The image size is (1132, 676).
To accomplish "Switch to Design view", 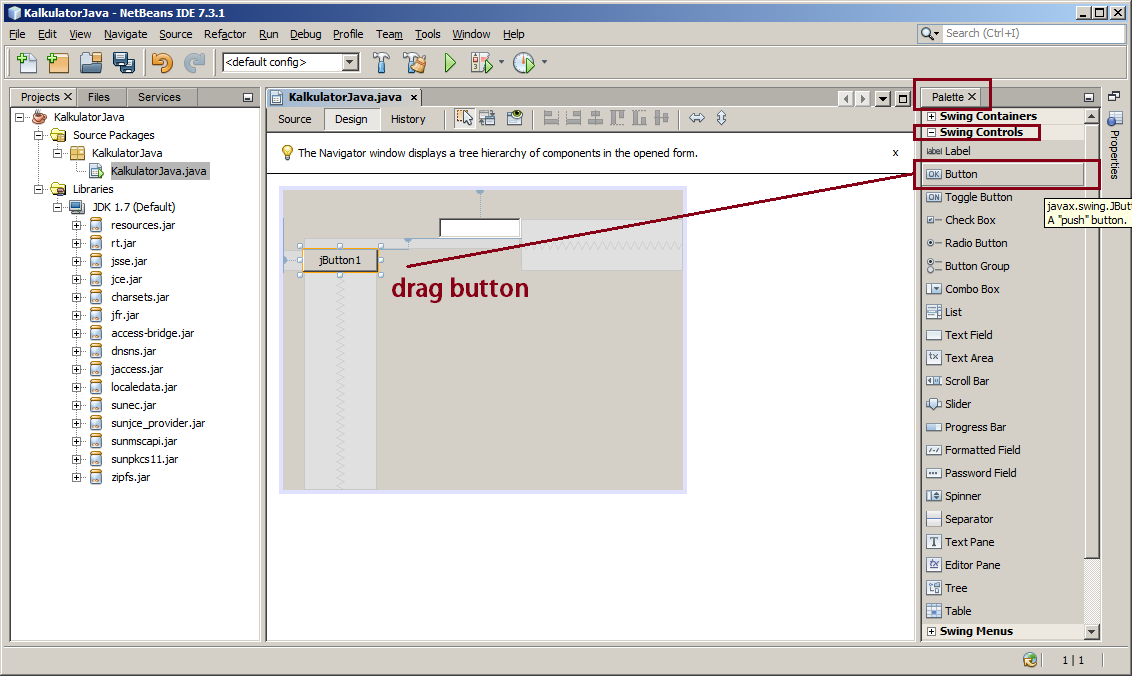I will [x=351, y=119].
